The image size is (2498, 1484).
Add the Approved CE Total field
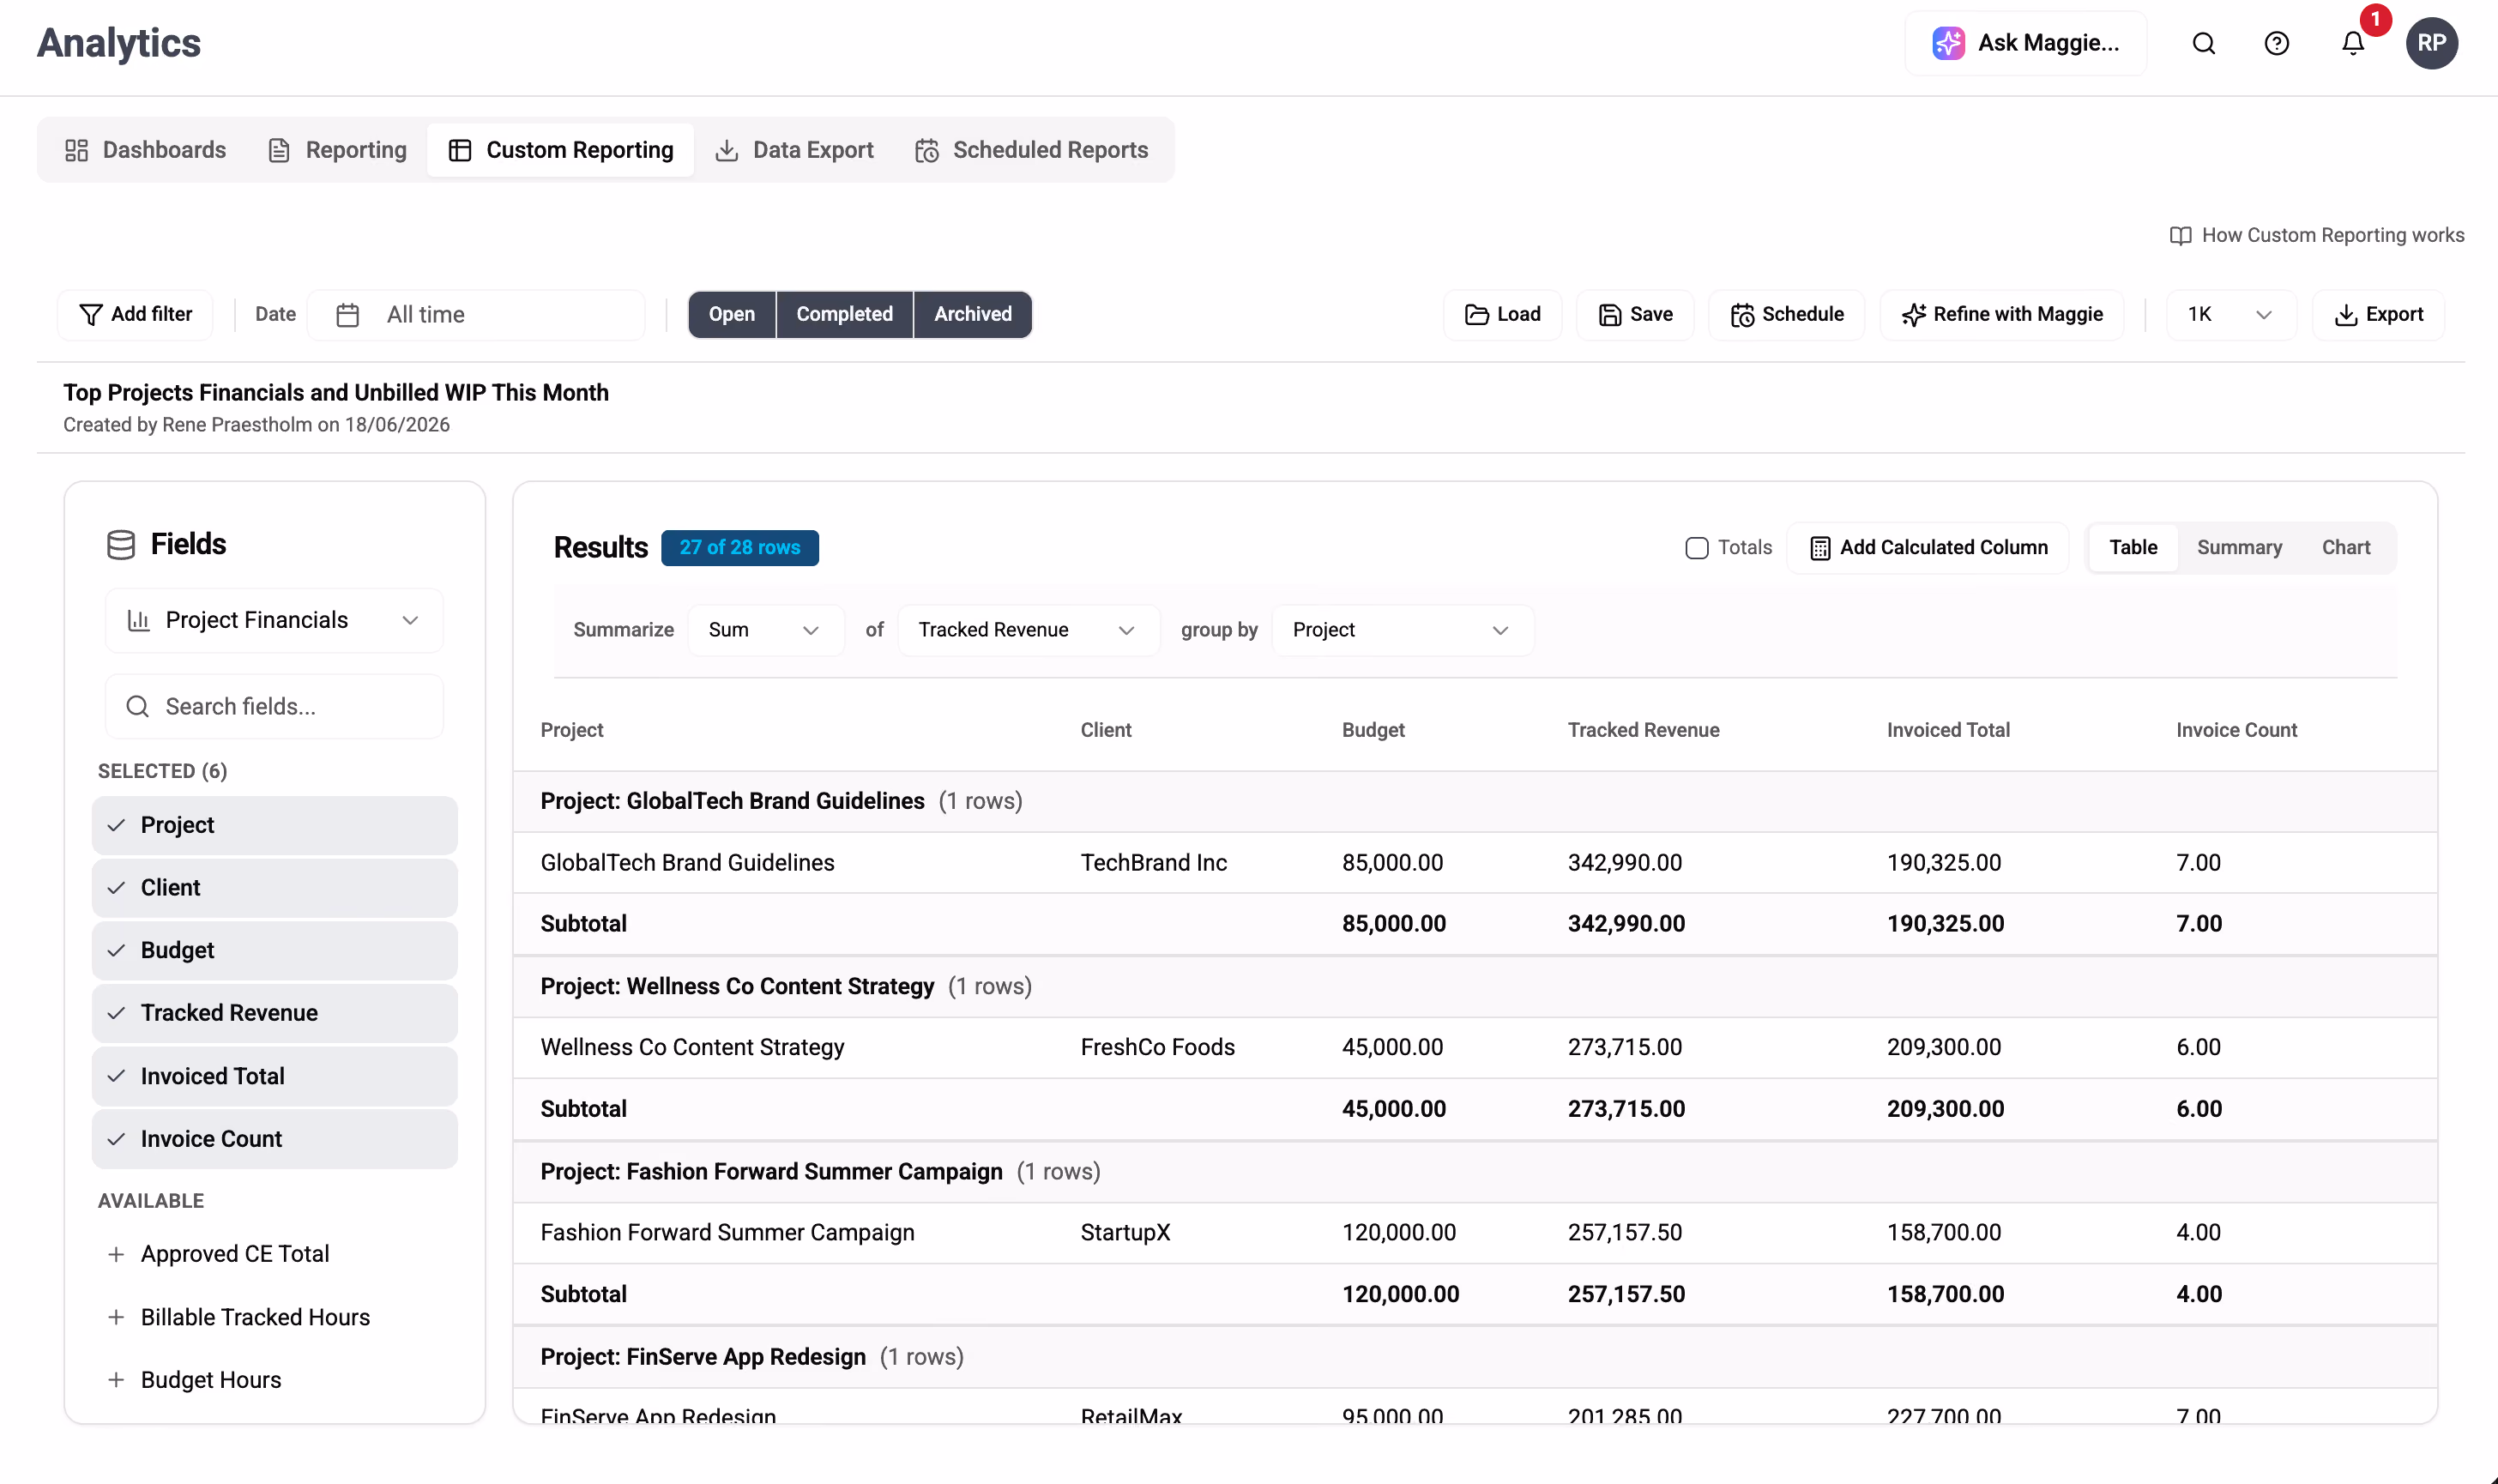coord(274,1254)
